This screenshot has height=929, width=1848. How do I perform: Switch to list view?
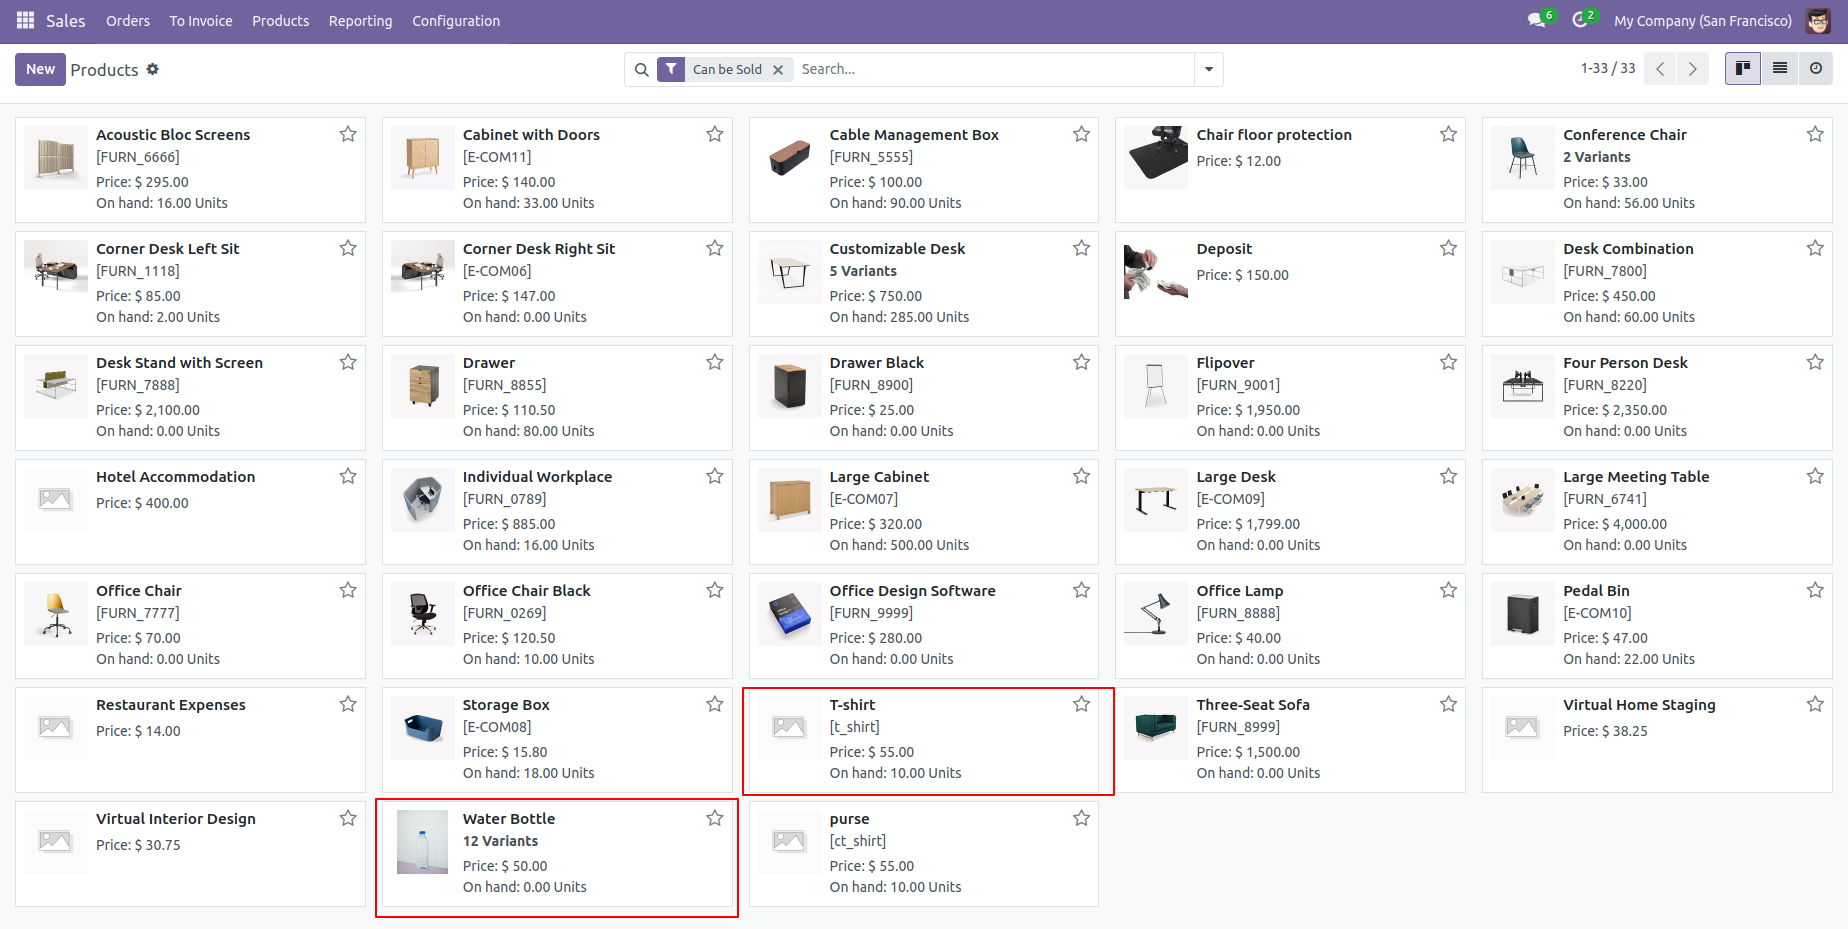[x=1779, y=68]
